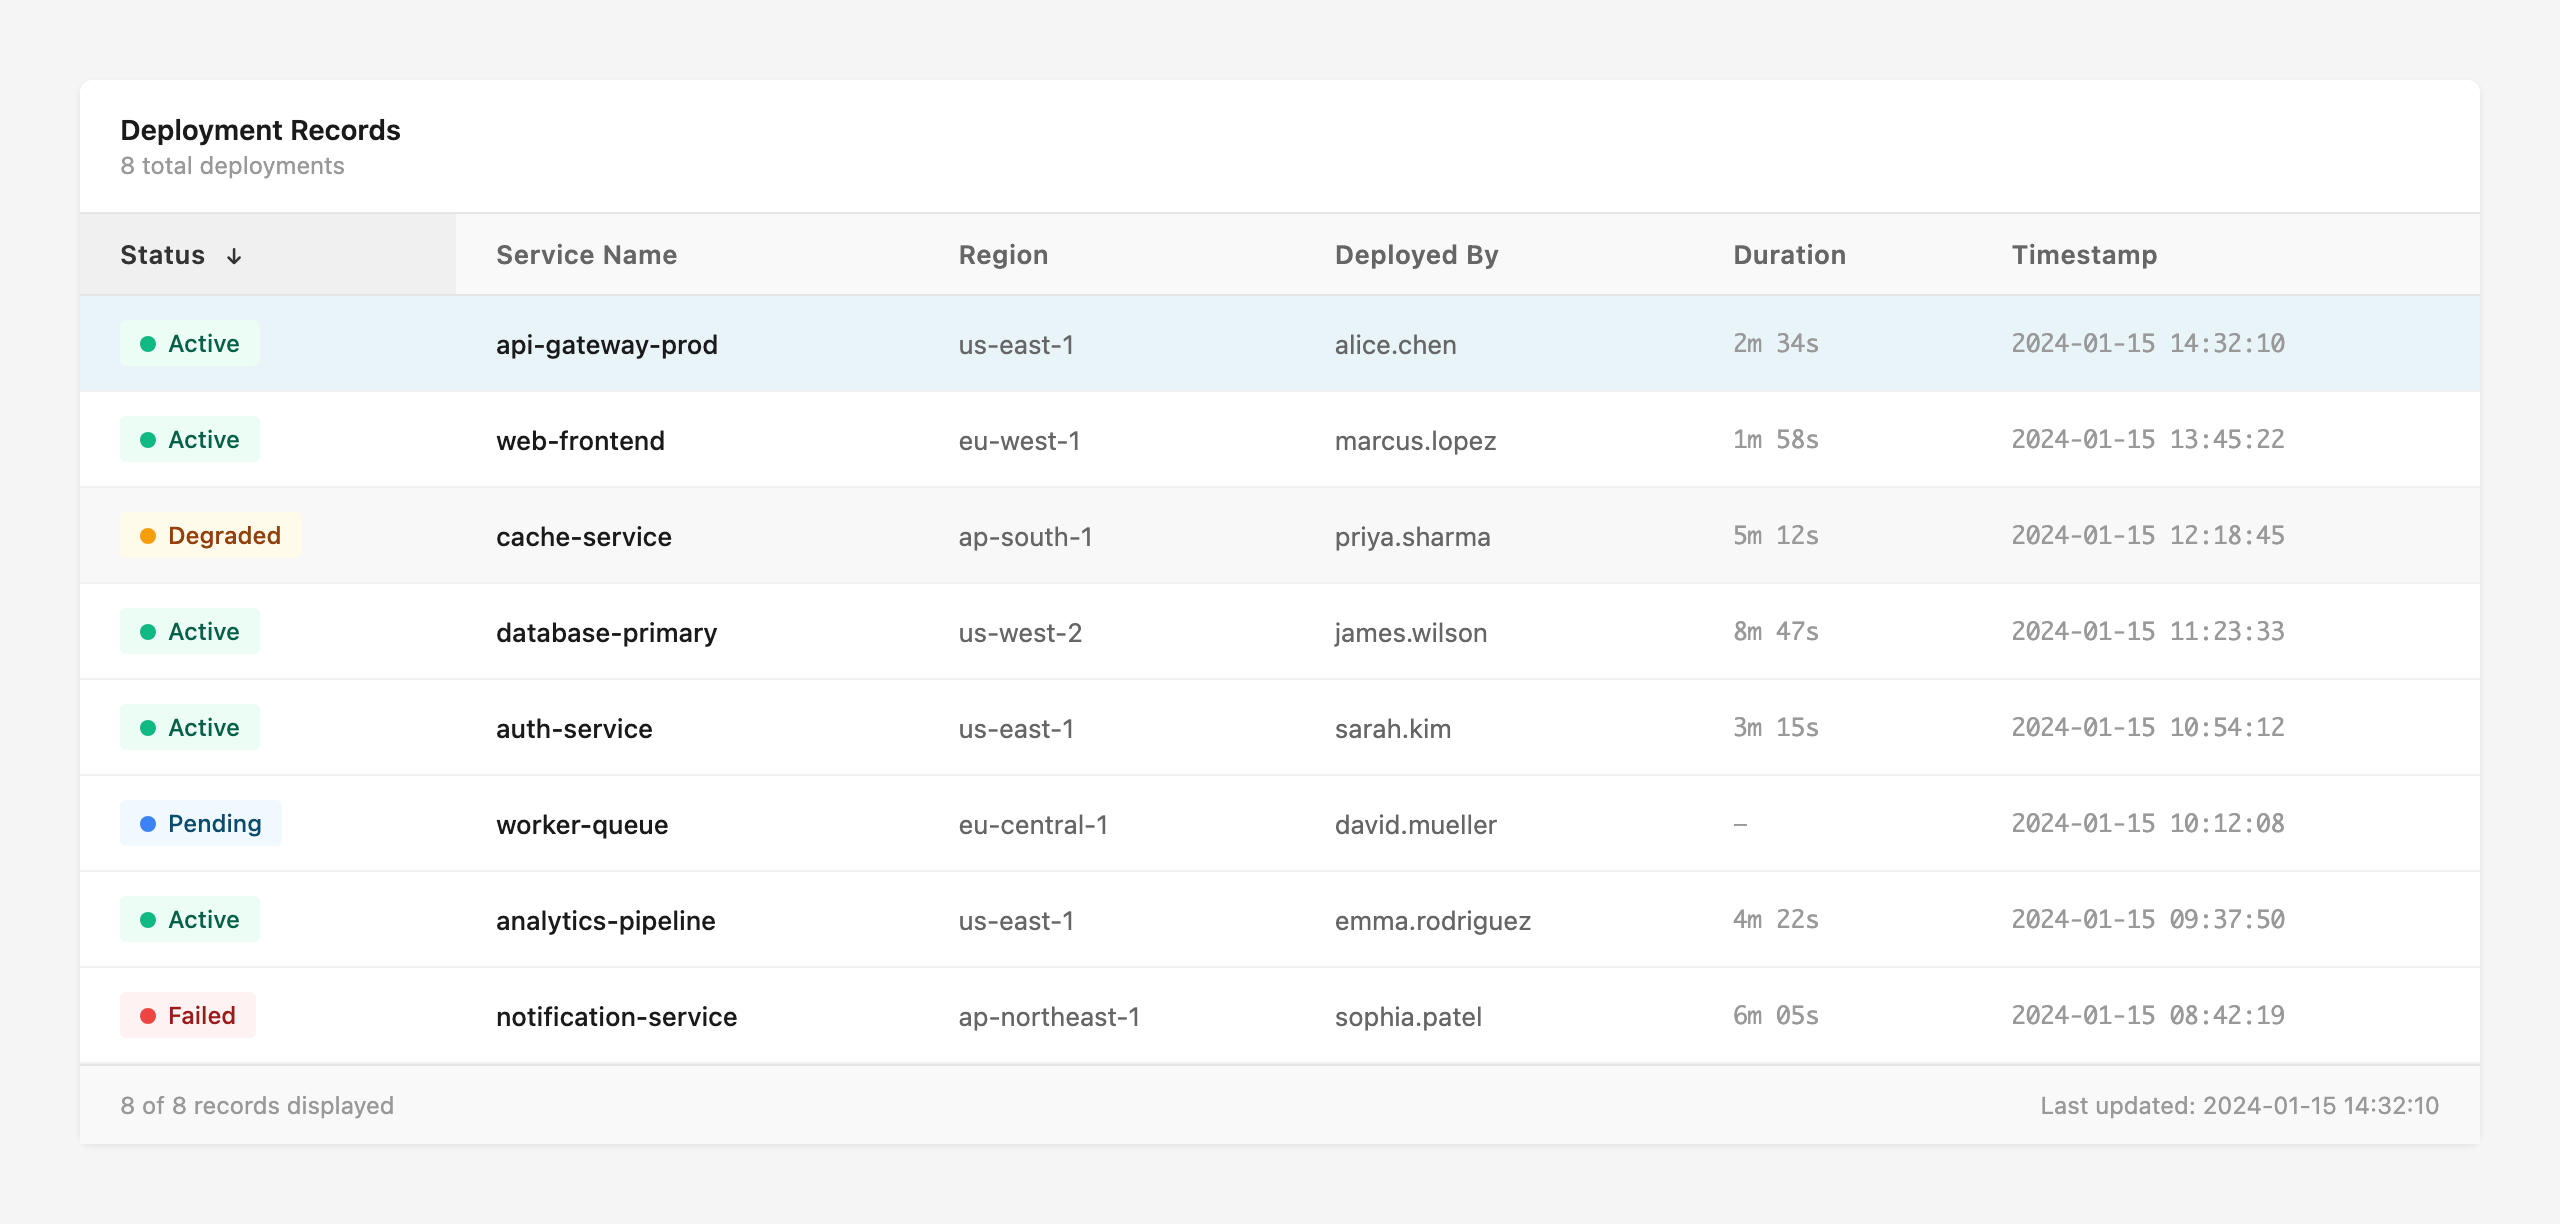The width and height of the screenshot is (2560, 1224).
Task: Click the 2m 34s duration value
Action: 1776,343
